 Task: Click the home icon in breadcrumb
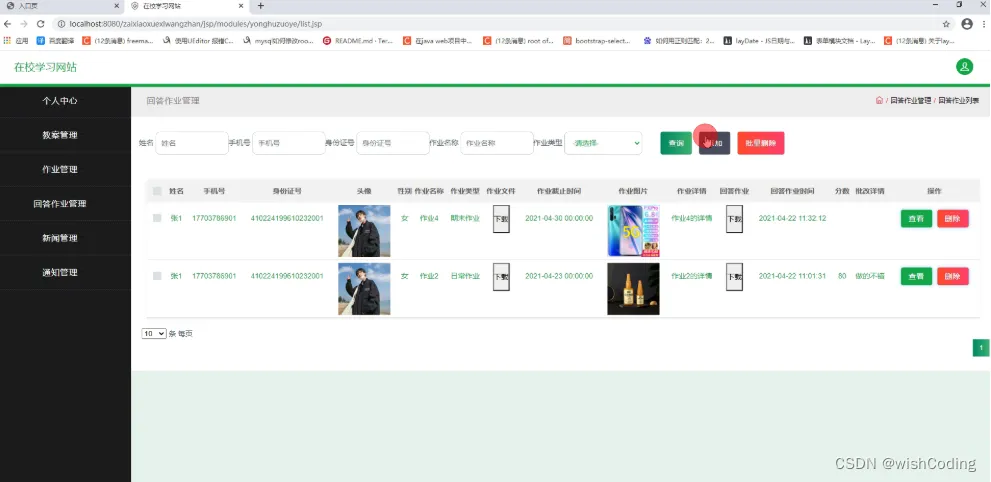tap(879, 100)
